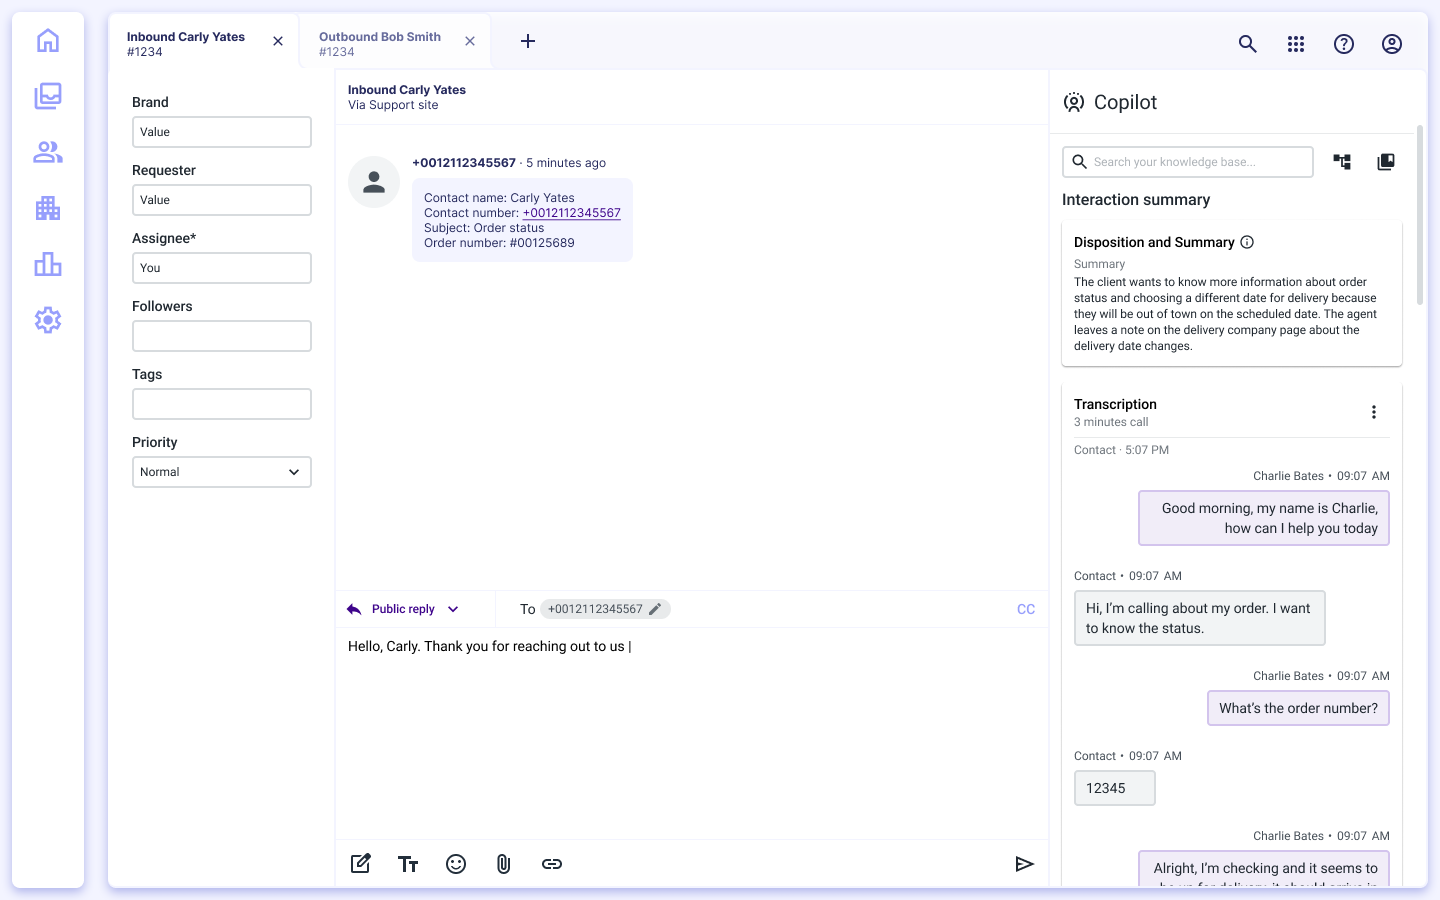Viewport: 1440px width, 900px height.
Task: Open the Customers icon in the sidebar
Action: pos(47,152)
